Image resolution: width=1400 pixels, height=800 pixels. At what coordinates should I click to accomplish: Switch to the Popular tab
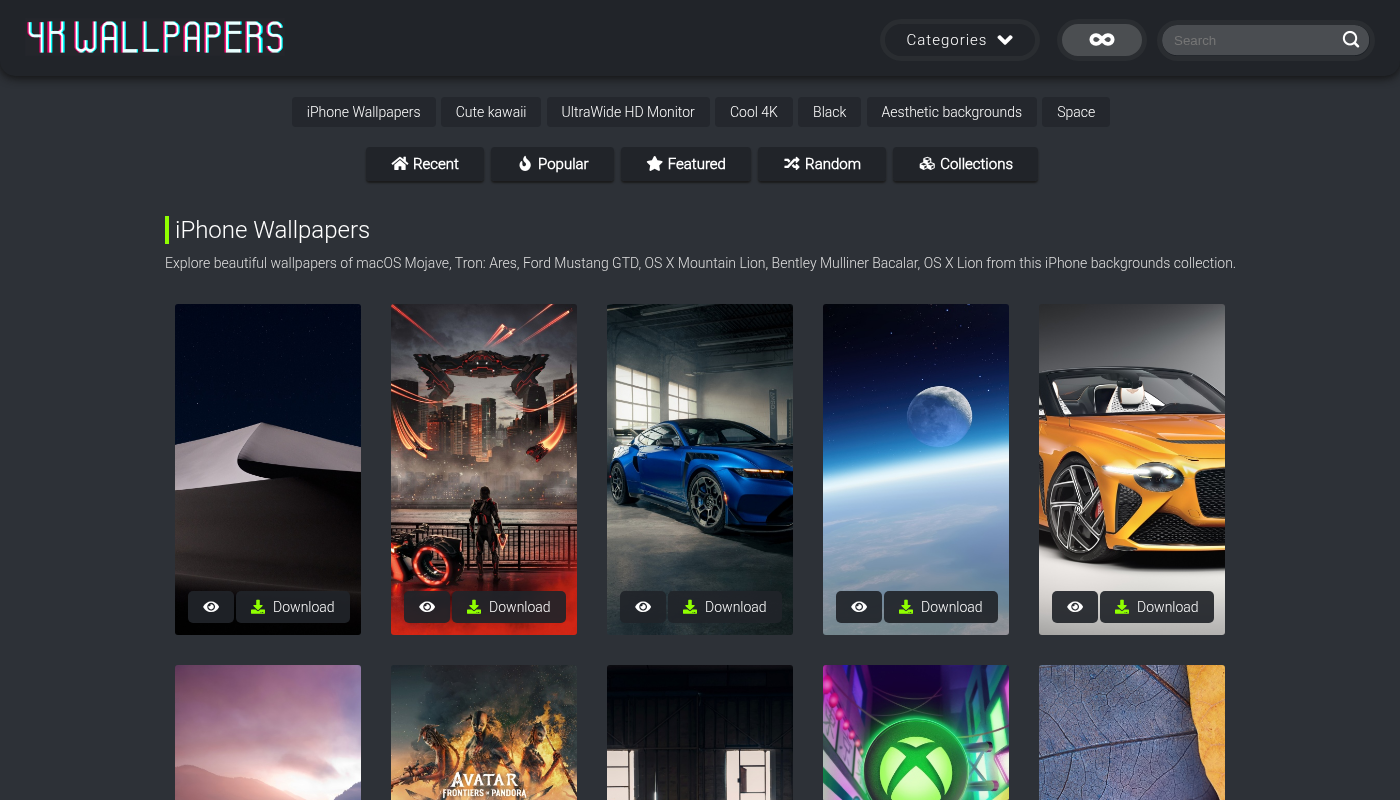pyautogui.click(x=552, y=164)
